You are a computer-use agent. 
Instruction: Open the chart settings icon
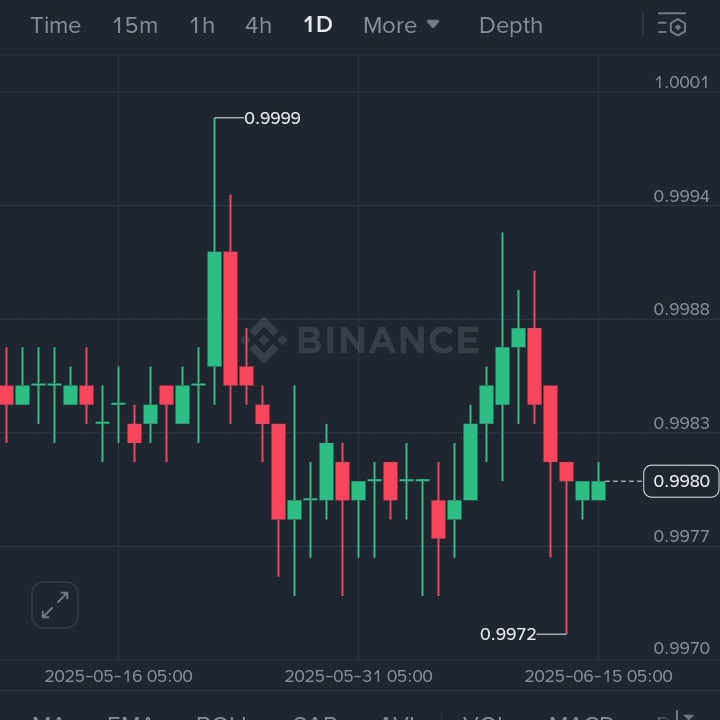click(x=671, y=25)
